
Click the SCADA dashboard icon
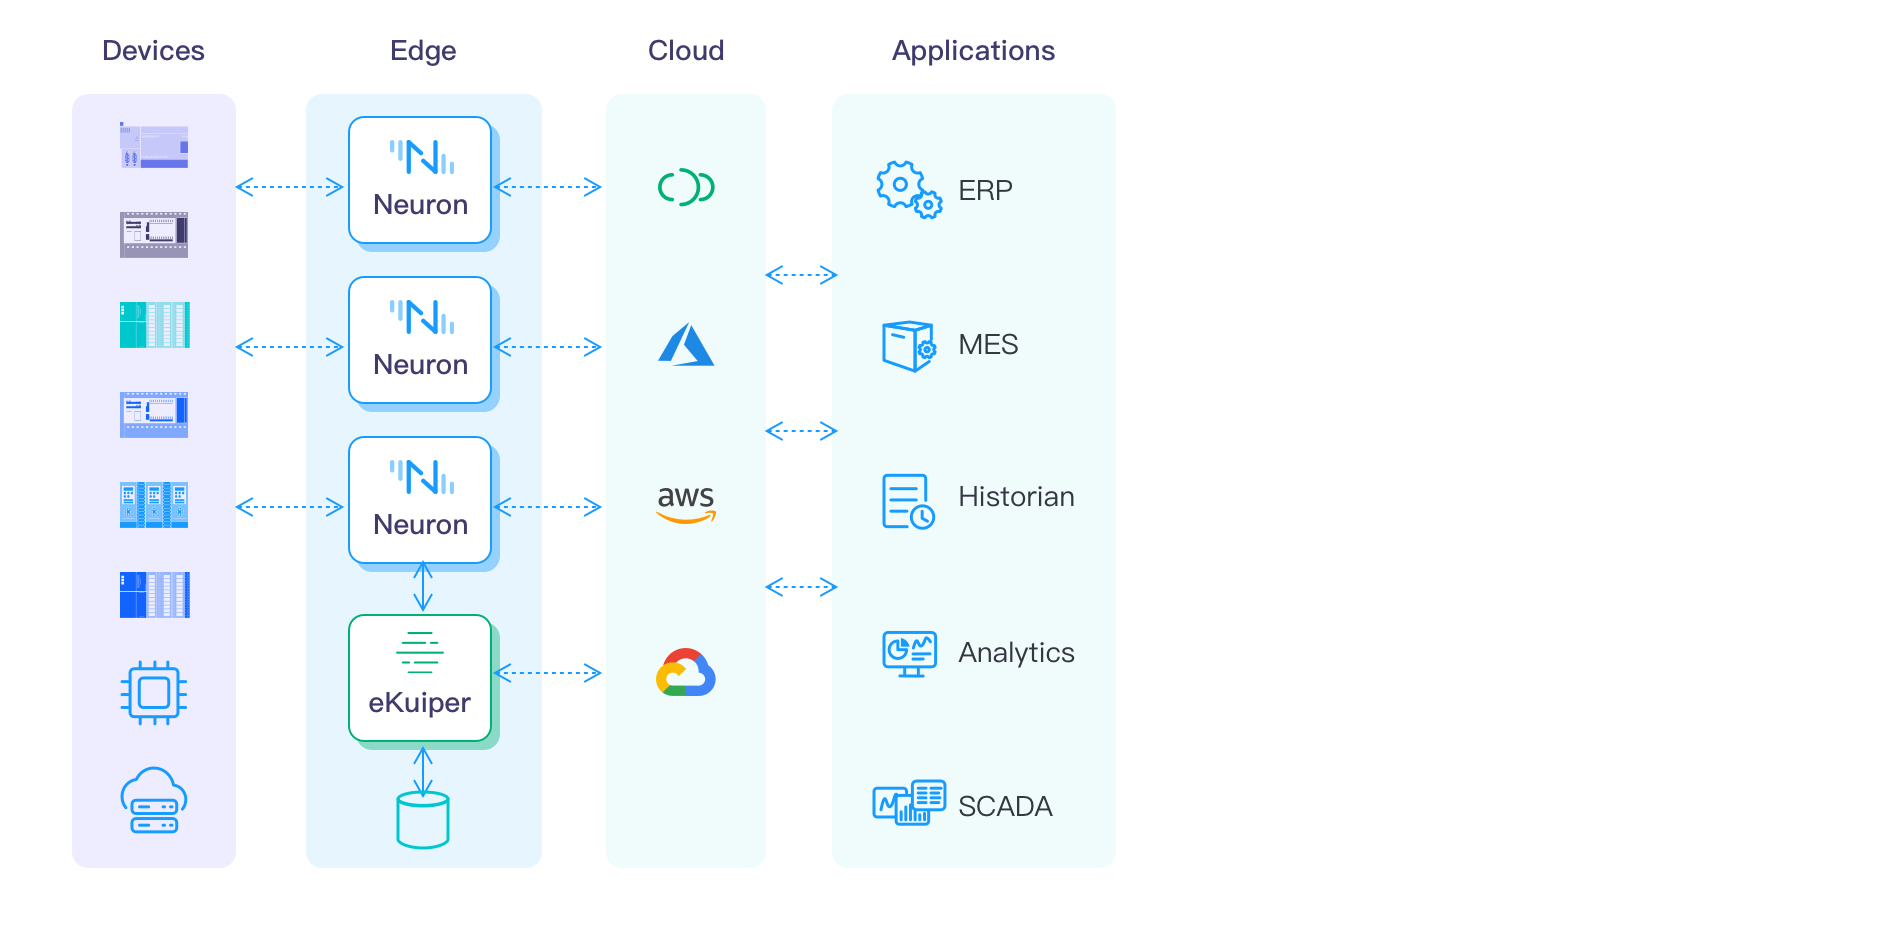click(909, 803)
